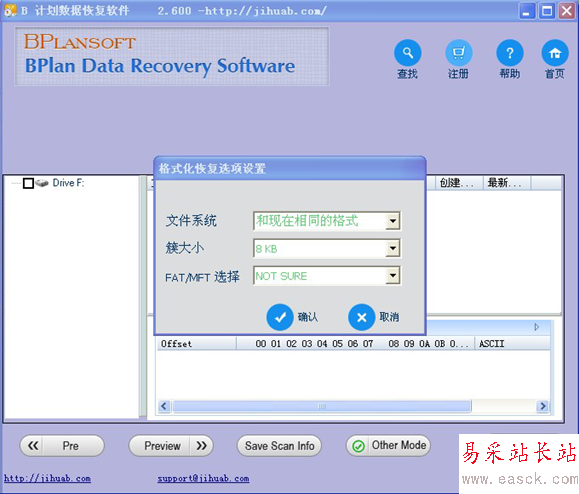579x494 pixels.
Task: Open the 文件系统 dropdown arrow
Action: [393, 221]
